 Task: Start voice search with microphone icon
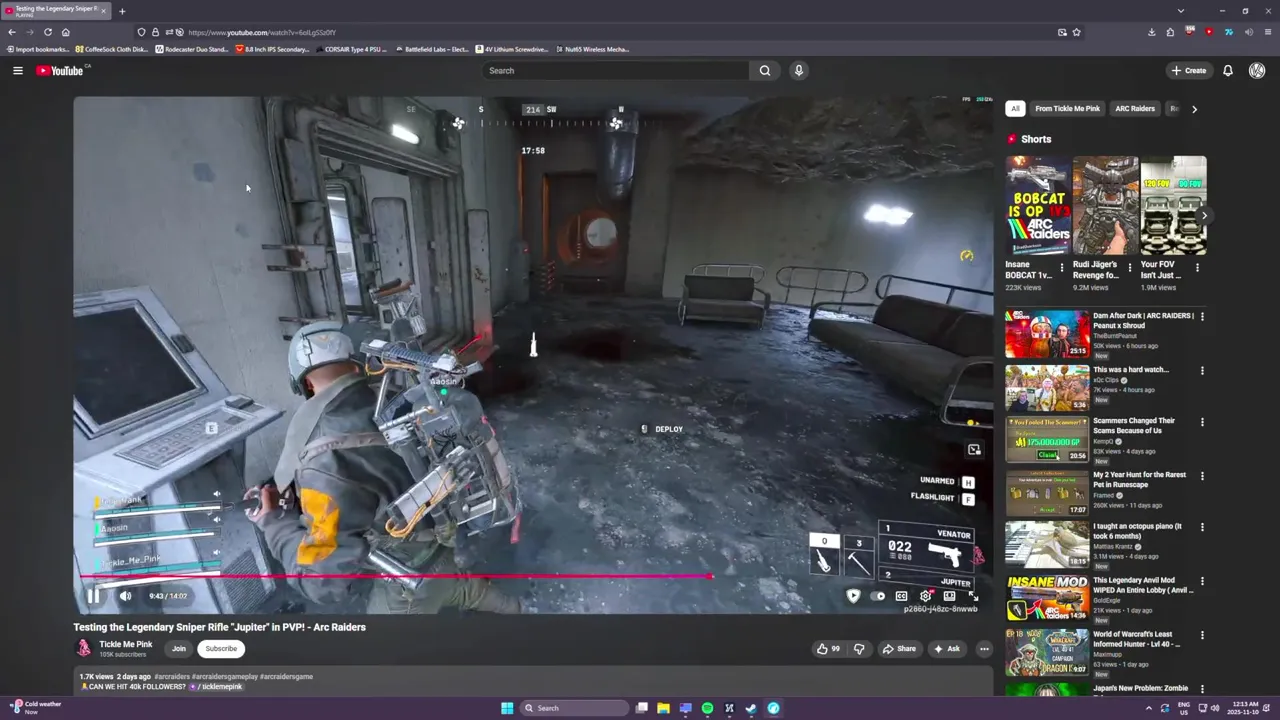tap(798, 70)
